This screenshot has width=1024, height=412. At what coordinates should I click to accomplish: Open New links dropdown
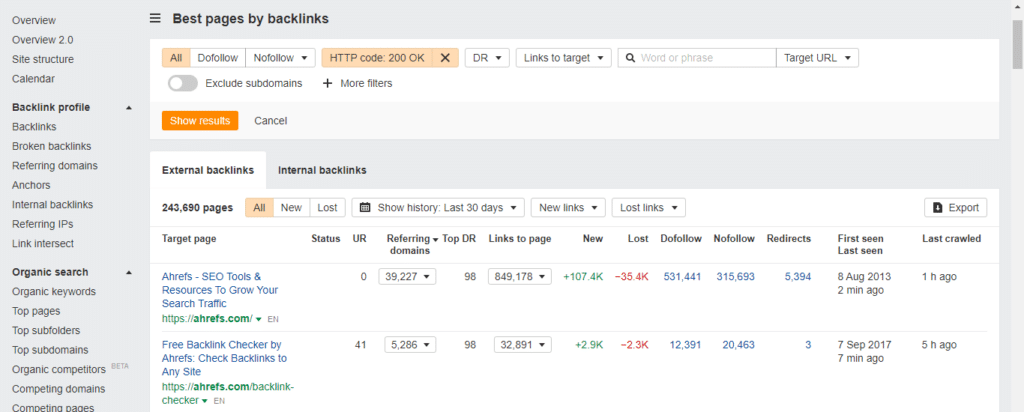(568, 208)
